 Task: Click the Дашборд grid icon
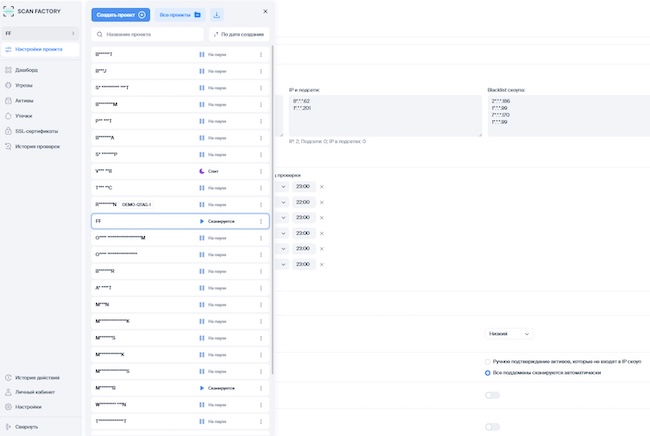tap(8, 70)
